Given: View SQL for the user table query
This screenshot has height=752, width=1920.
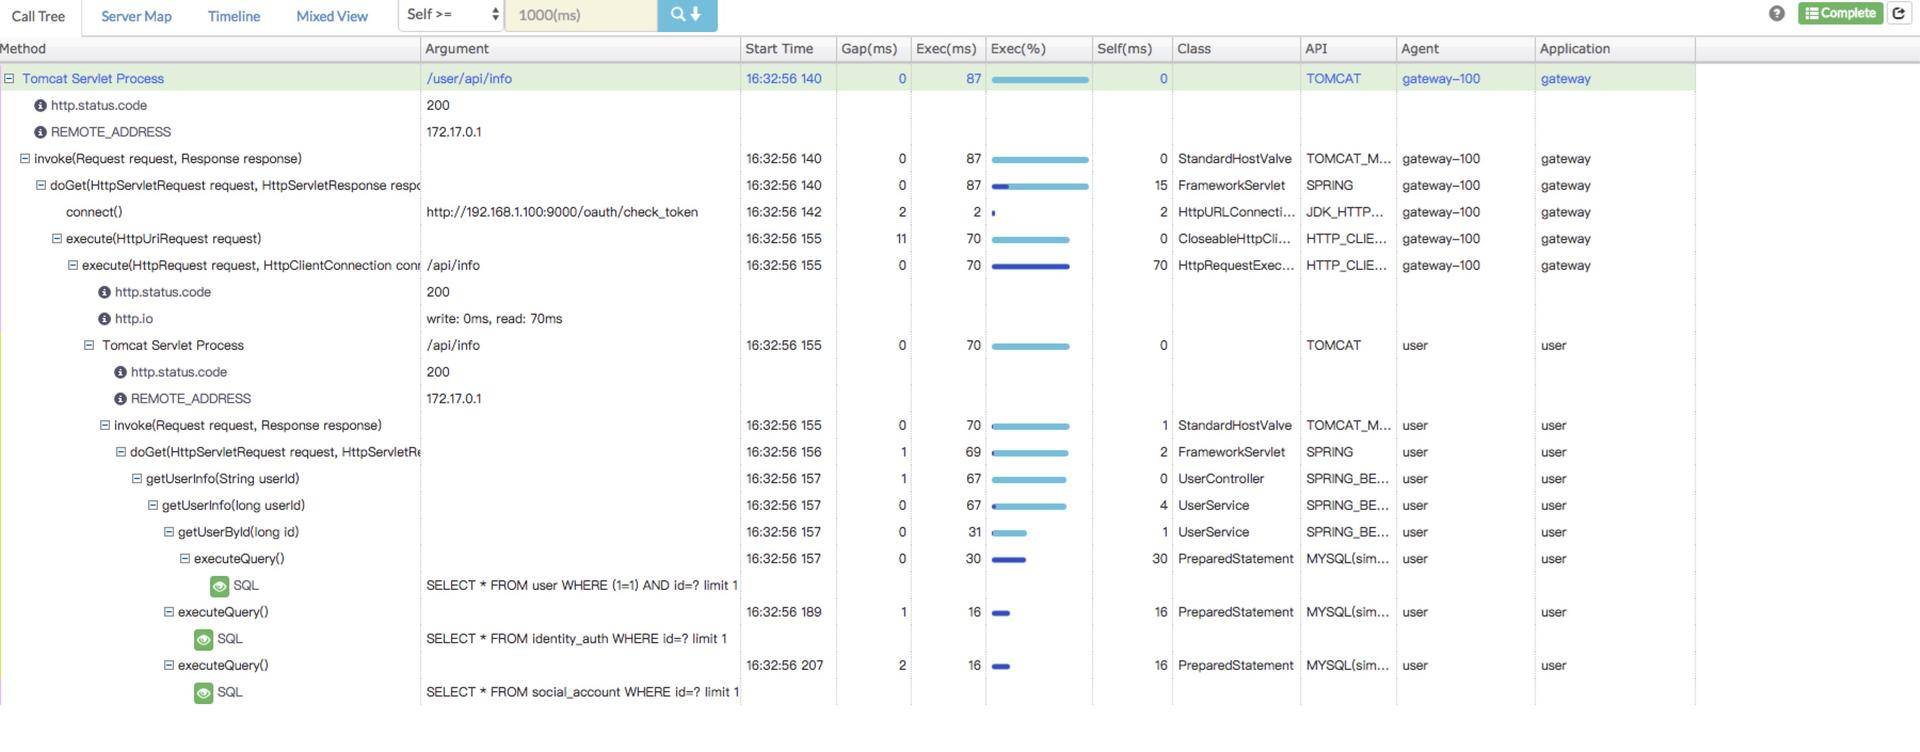Looking at the screenshot, I should pos(219,586).
